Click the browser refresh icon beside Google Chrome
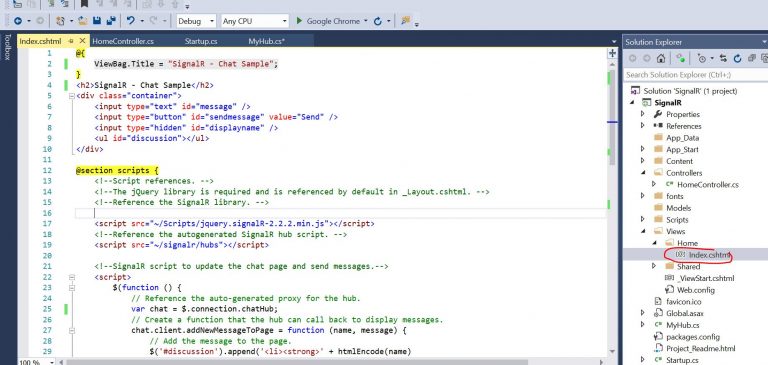This screenshot has width=768, height=365. coord(377,21)
